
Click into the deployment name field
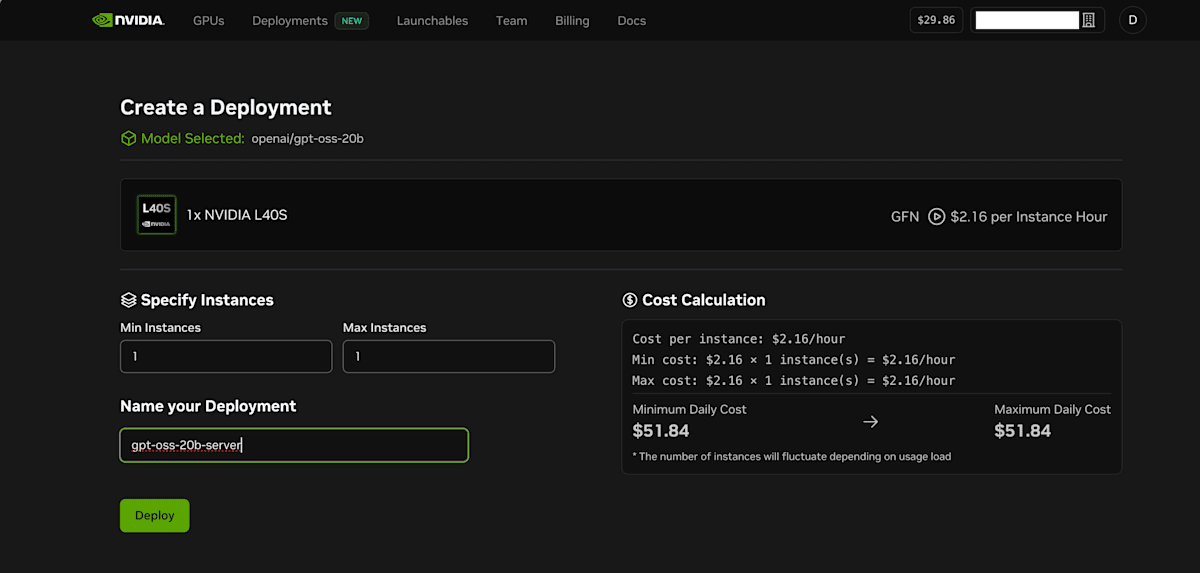pos(294,445)
